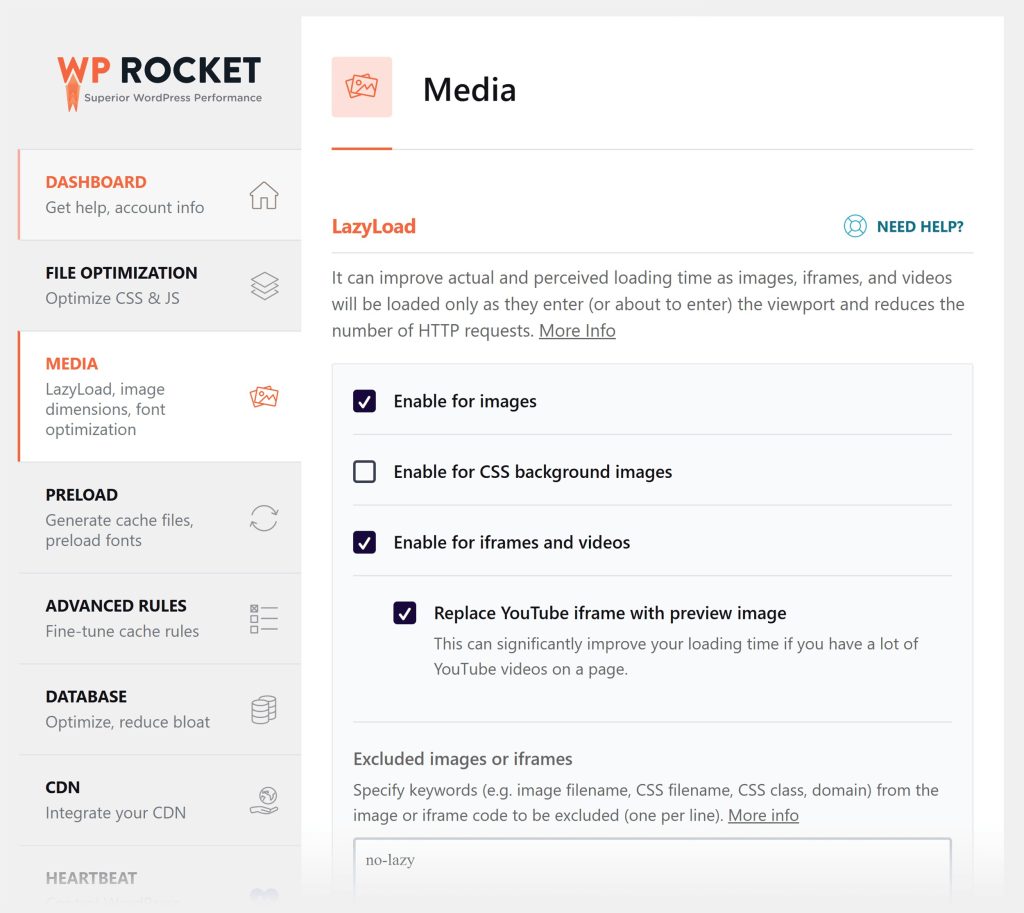Uncheck Enable for images
The width and height of the screenshot is (1024, 913).
tap(364, 401)
